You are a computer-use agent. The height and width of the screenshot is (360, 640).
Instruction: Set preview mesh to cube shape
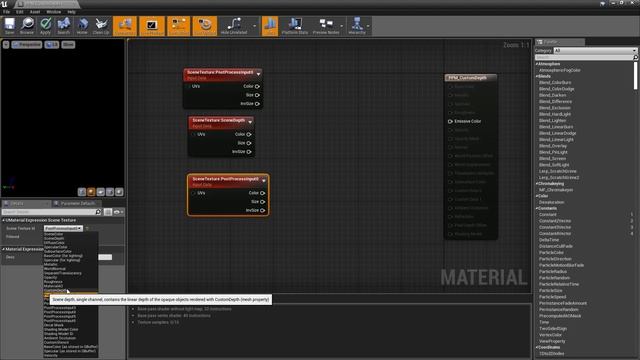[x=110, y=192]
